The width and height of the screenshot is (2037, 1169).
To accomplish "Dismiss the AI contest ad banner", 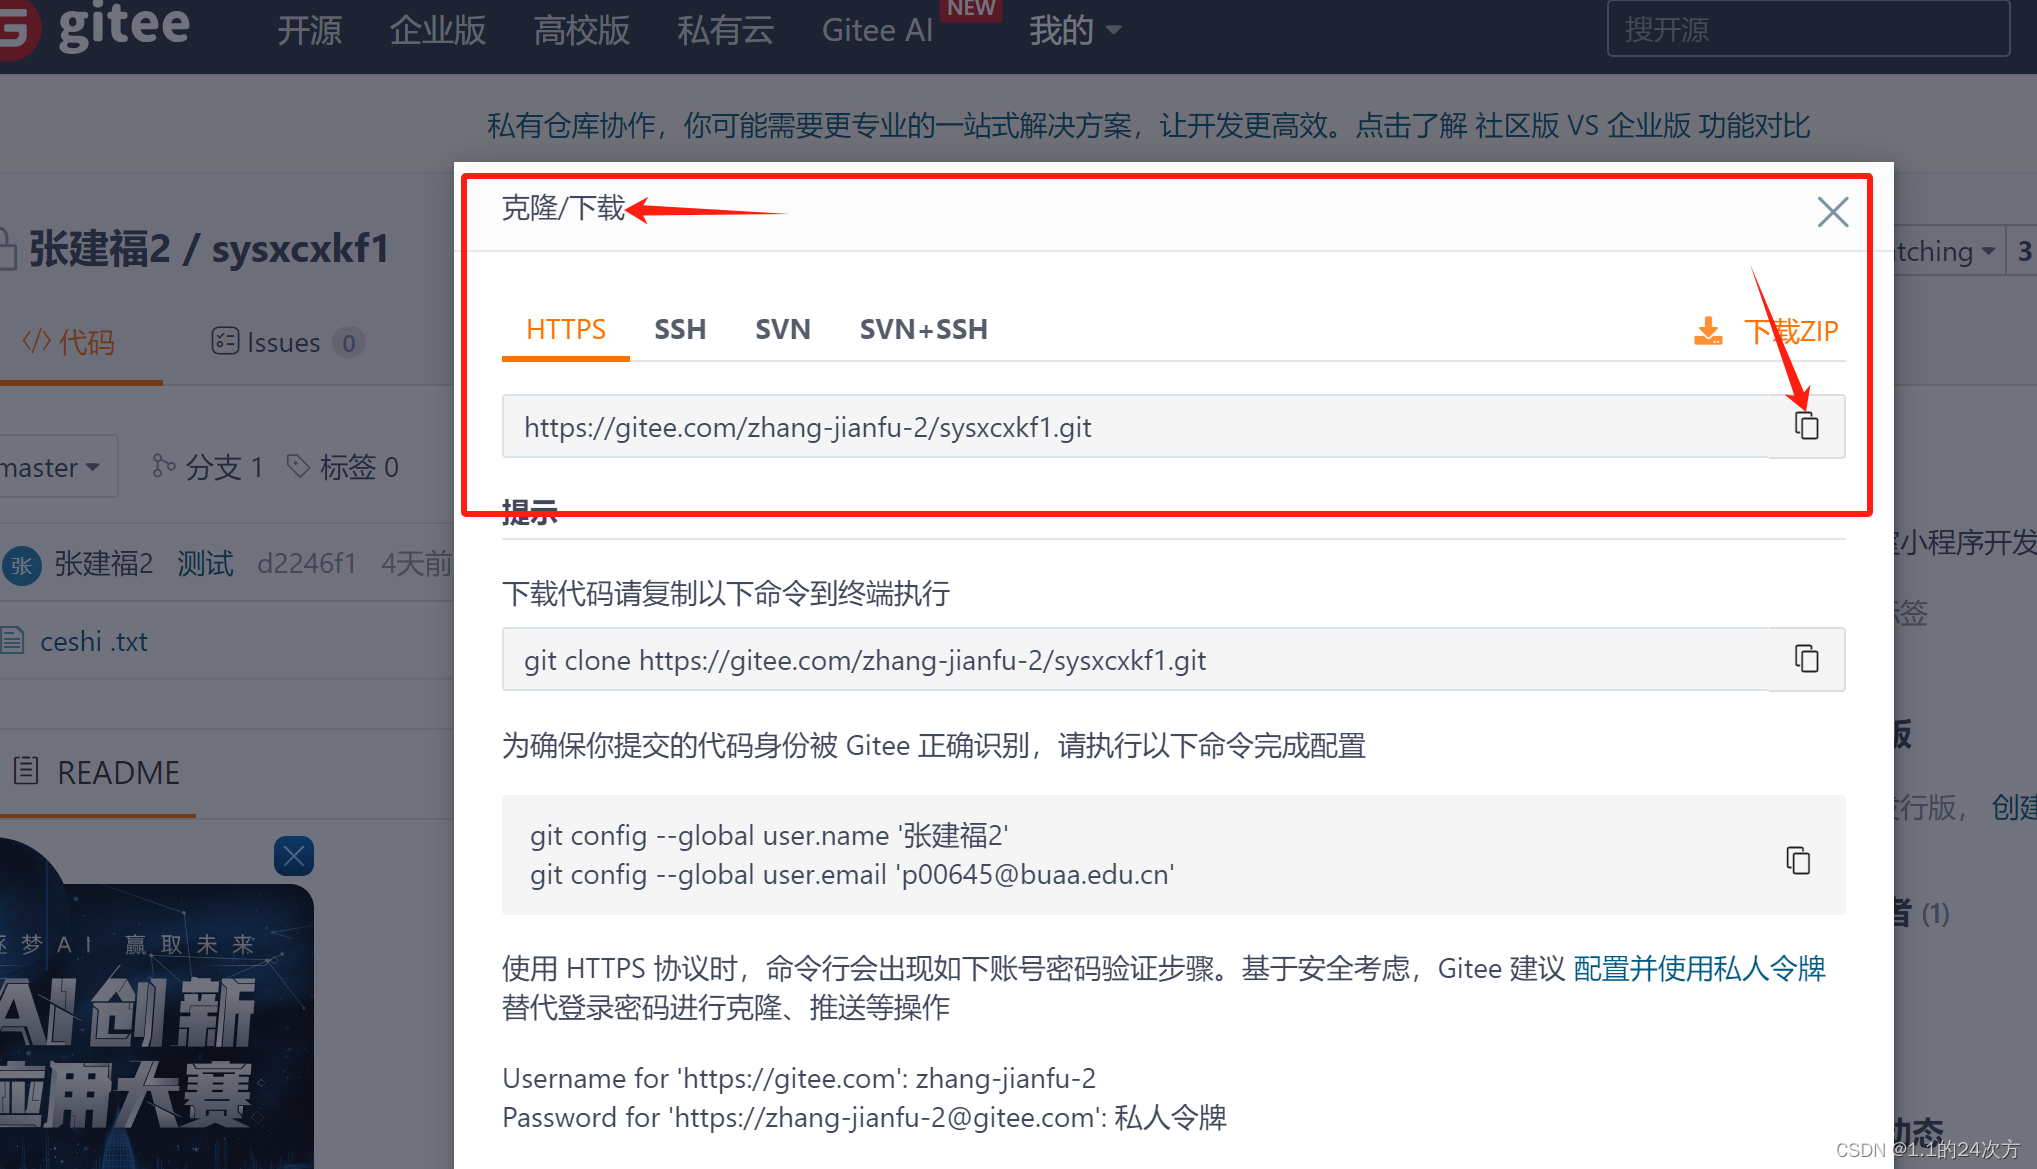I will coord(293,856).
